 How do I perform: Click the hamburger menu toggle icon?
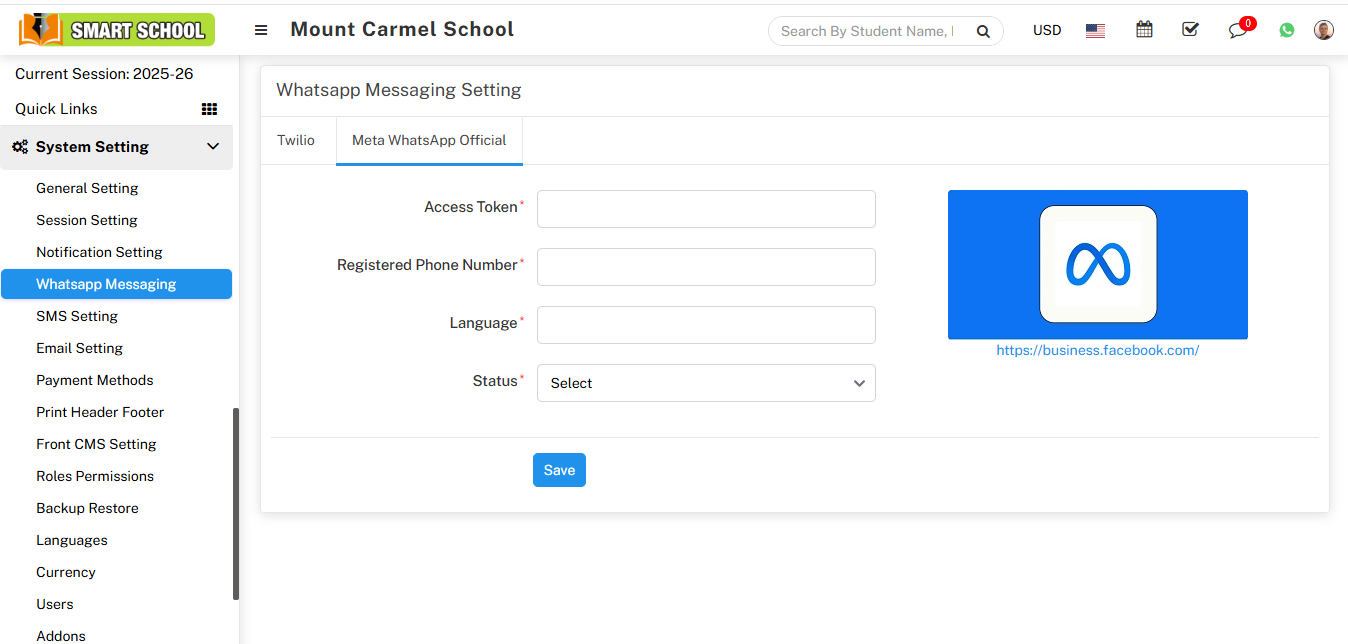(x=261, y=30)
